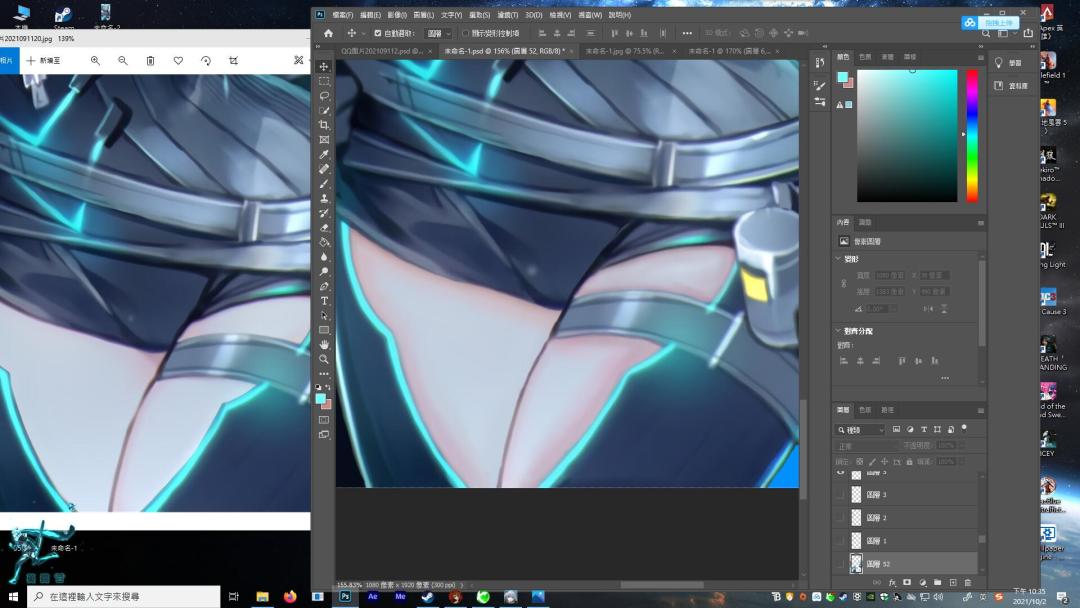The image size is (1080, 608).
Task: Show layer 3 via its visibility box
Action: (x=840, y=494)
